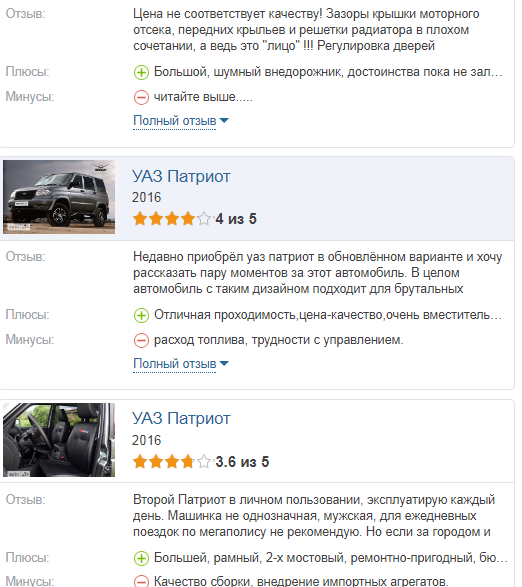522x587 pixels.
Task: Click the red minus icon beside 'читайте выше'
Action: point(141,97)
